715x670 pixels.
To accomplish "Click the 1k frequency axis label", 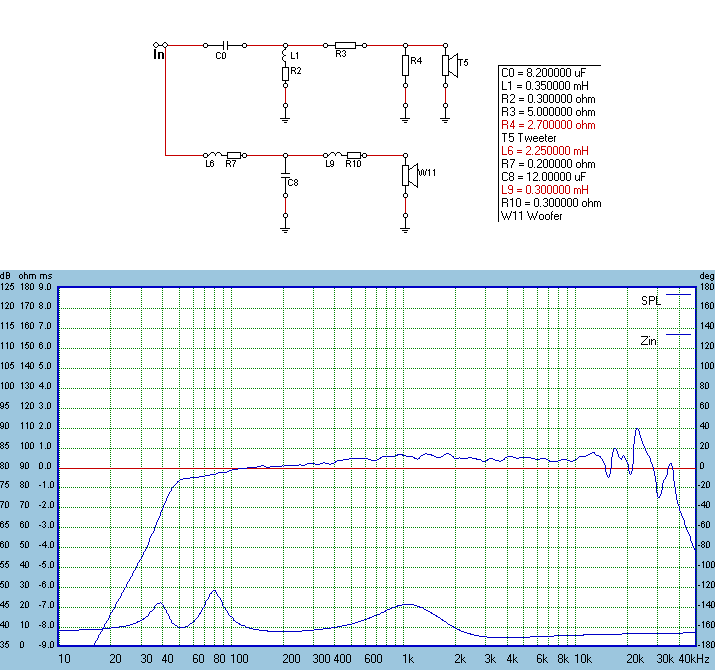I will point(407,660).
